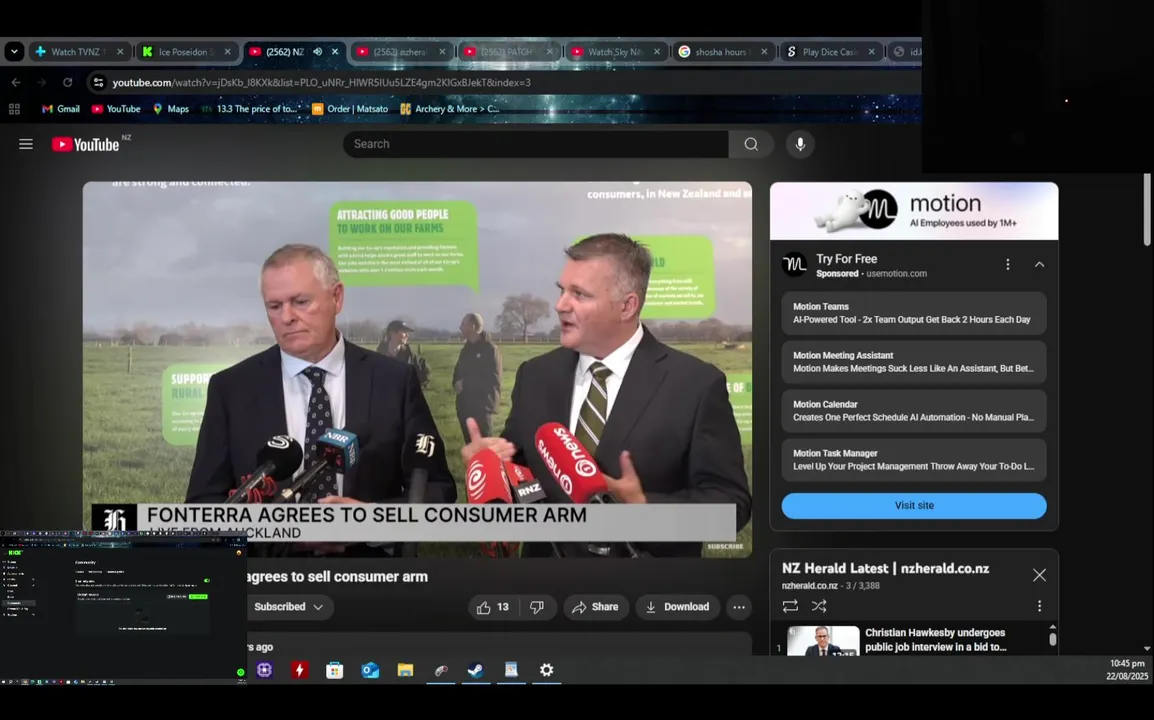Open the game controller taskbar app
This screenshot has width=1154, height=720.
[x=441, y=670]
